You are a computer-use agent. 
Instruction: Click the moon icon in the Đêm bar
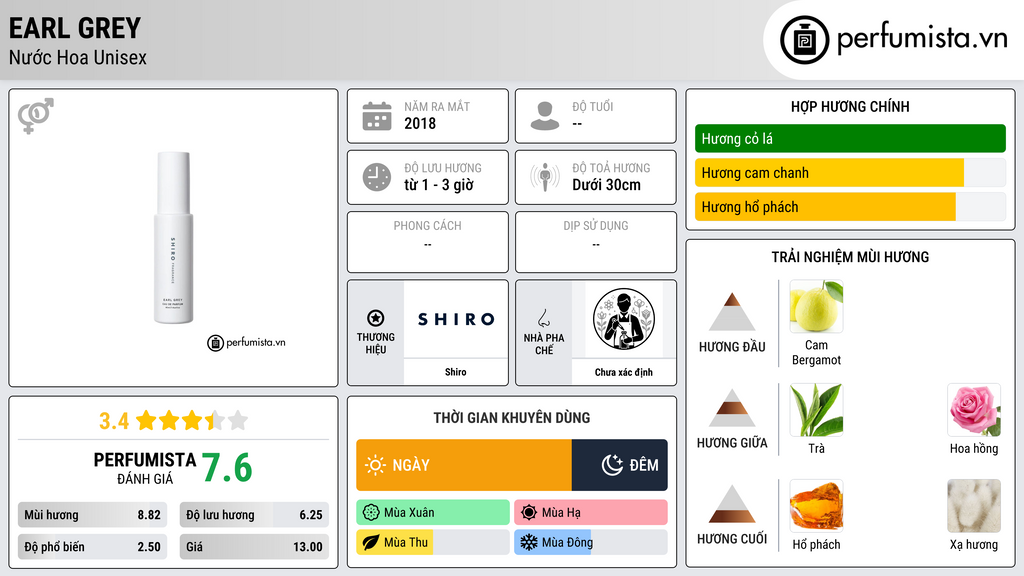tap(612, 465)
